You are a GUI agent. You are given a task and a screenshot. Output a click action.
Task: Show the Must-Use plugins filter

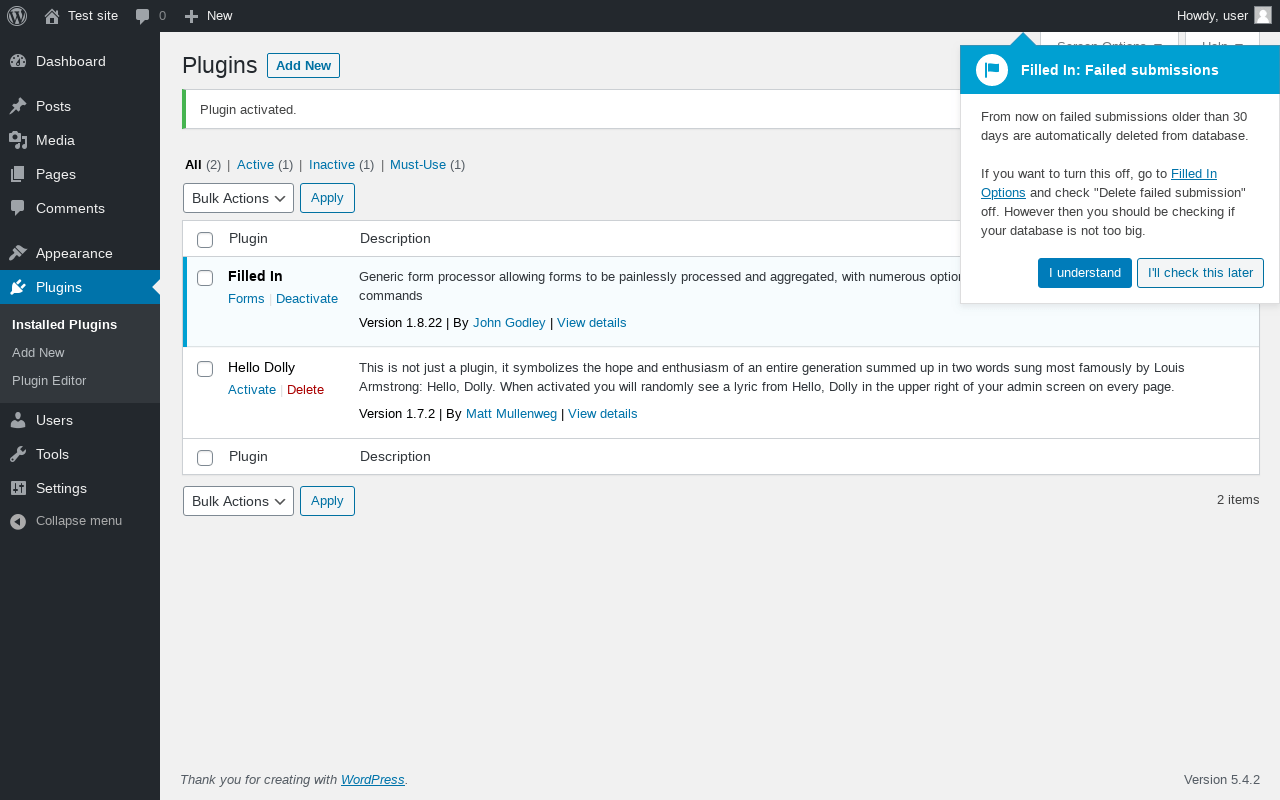click(418, 164)
